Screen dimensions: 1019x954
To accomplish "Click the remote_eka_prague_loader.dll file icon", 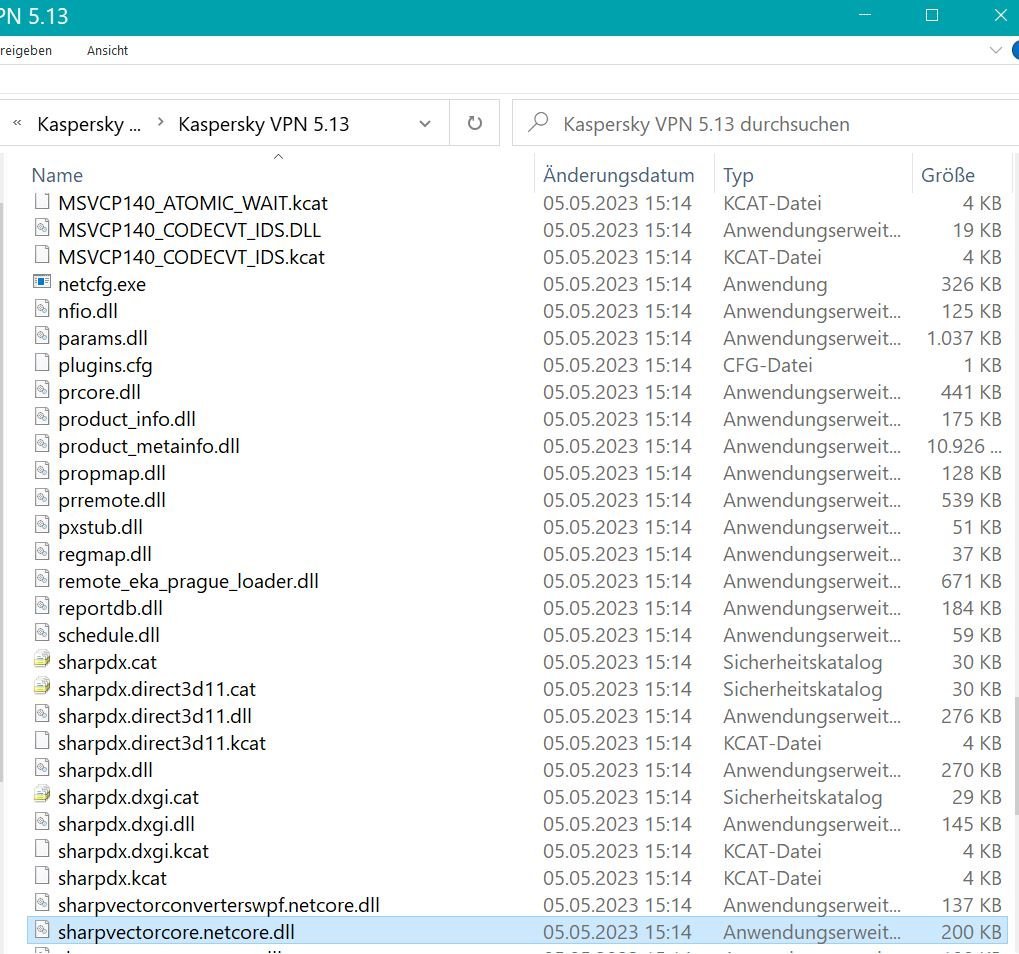I will tap(42, 580).
